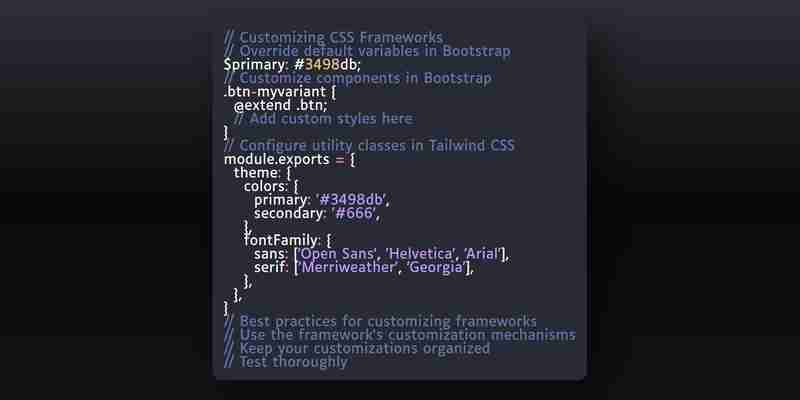800x400 pixels.
Task: Click the secondary '#666' color value
Action: click(354, 213)
